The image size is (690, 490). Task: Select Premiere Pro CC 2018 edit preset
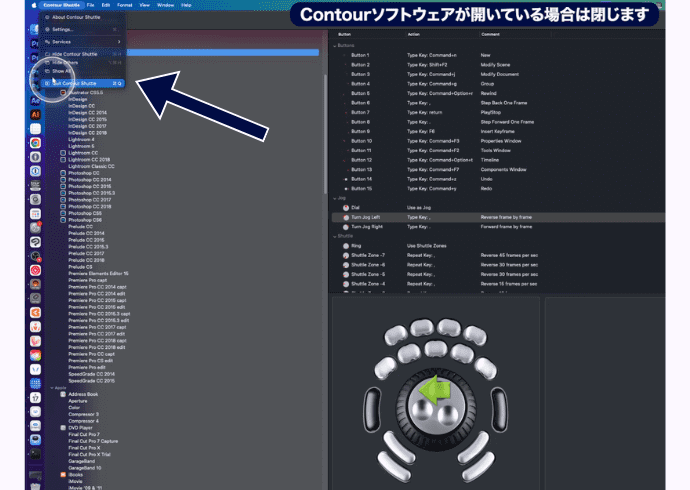(97, 346)
